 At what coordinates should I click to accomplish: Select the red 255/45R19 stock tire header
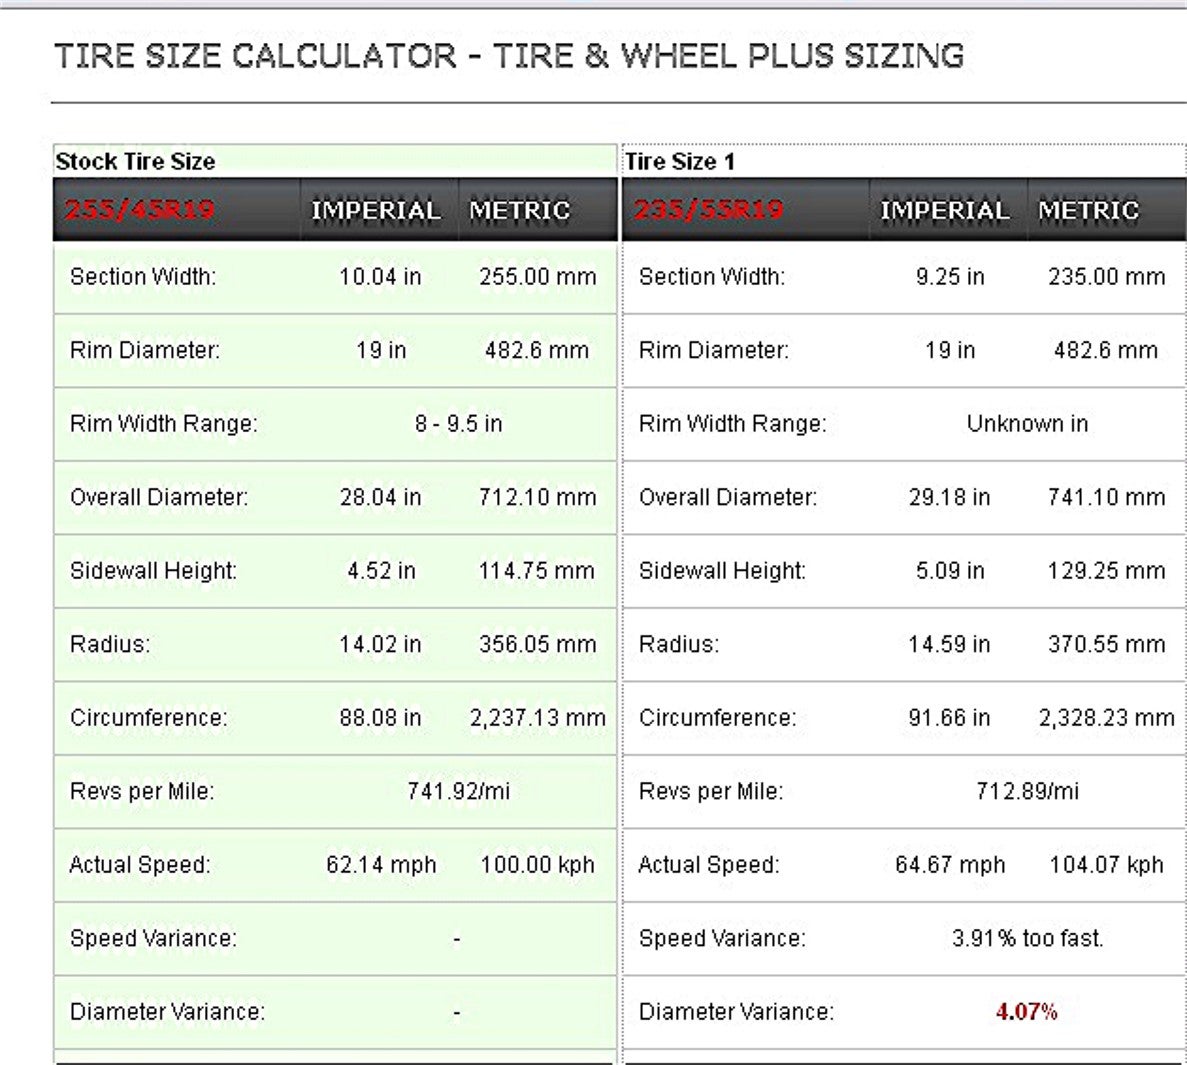pos(140,210)
